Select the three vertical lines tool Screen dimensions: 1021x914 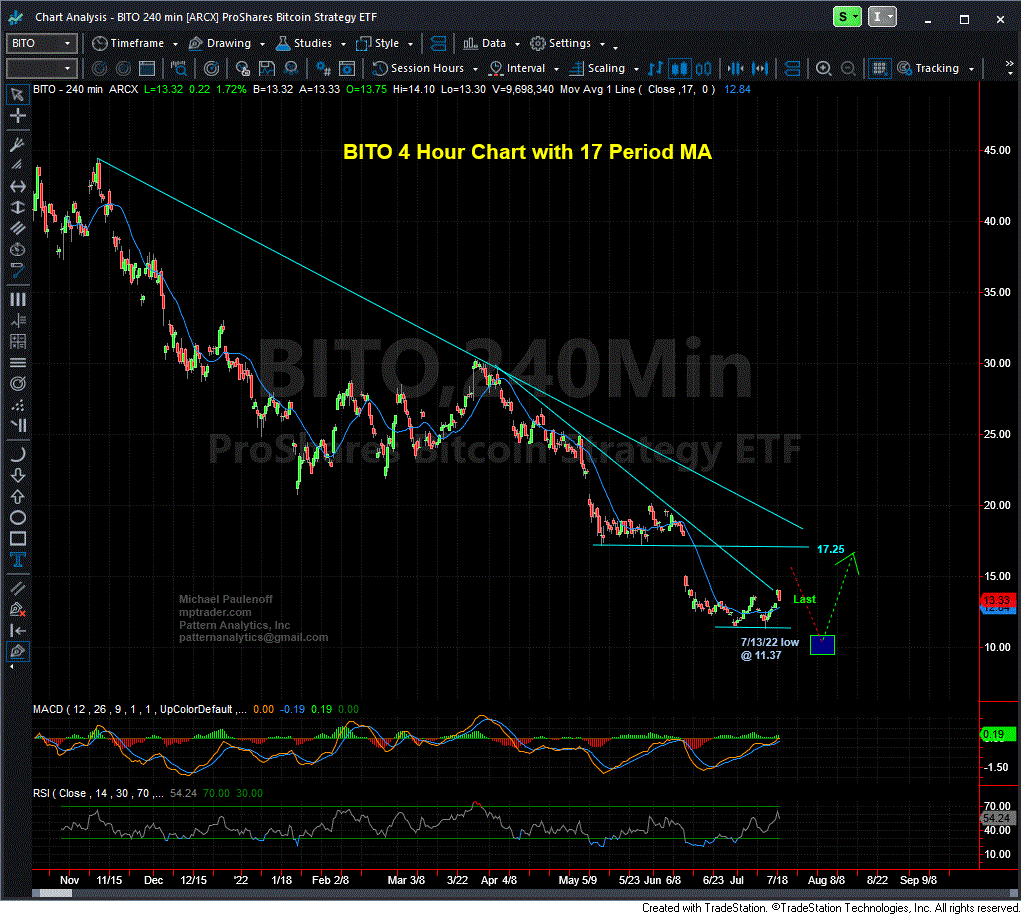click(x=18, y=299)
